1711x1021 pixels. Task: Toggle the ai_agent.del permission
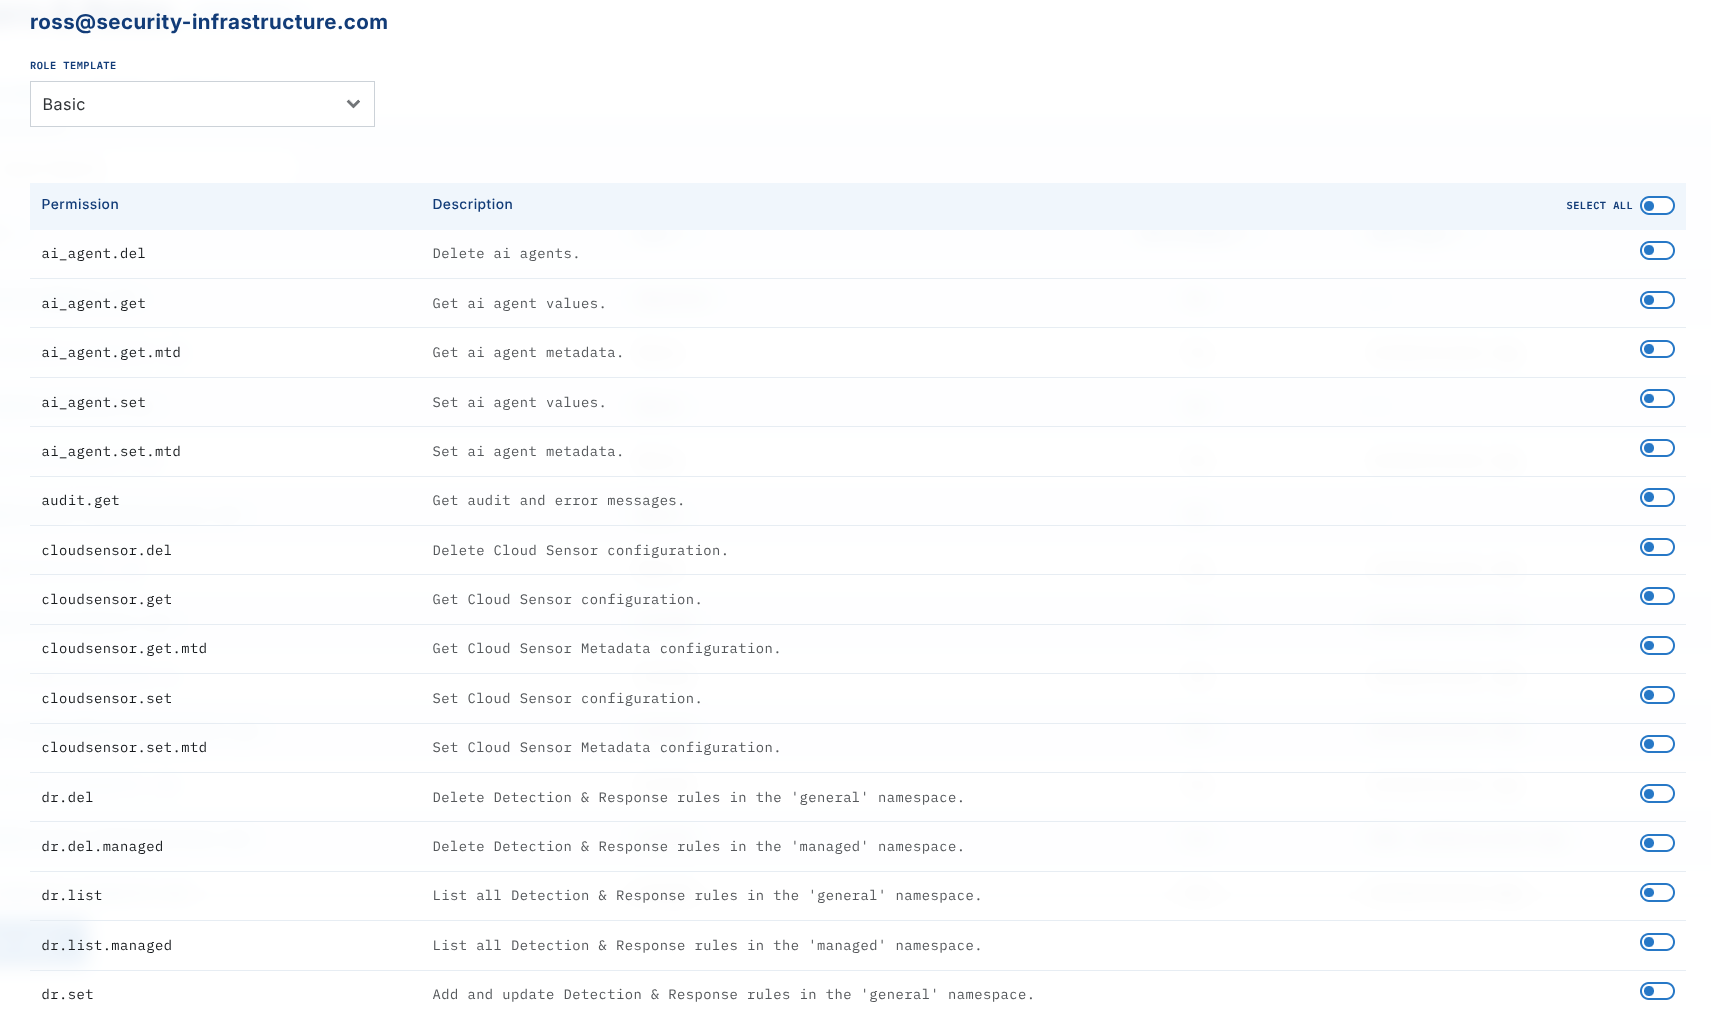(x=1656, y=251)
